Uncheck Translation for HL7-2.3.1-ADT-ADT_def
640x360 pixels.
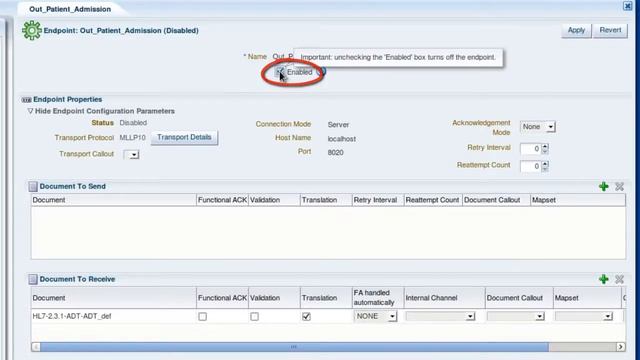click(306, 316)
